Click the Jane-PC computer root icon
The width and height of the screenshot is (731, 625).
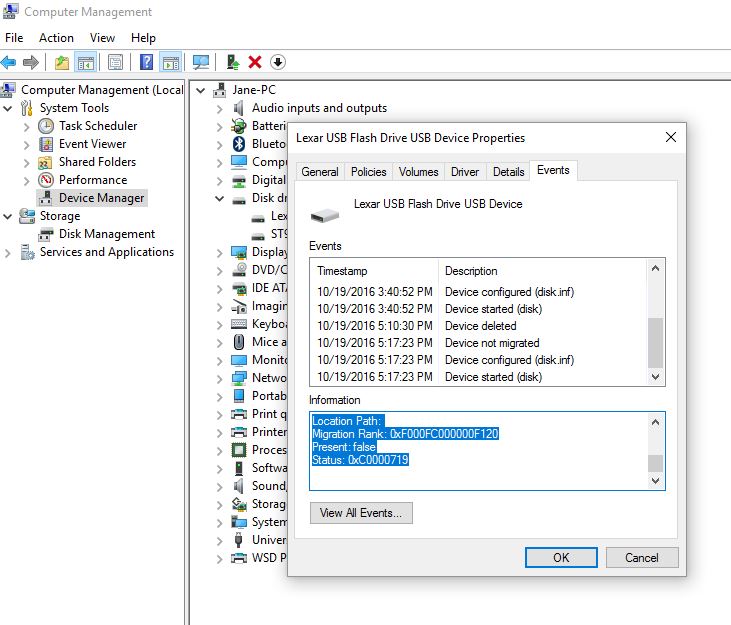point(220,90)
